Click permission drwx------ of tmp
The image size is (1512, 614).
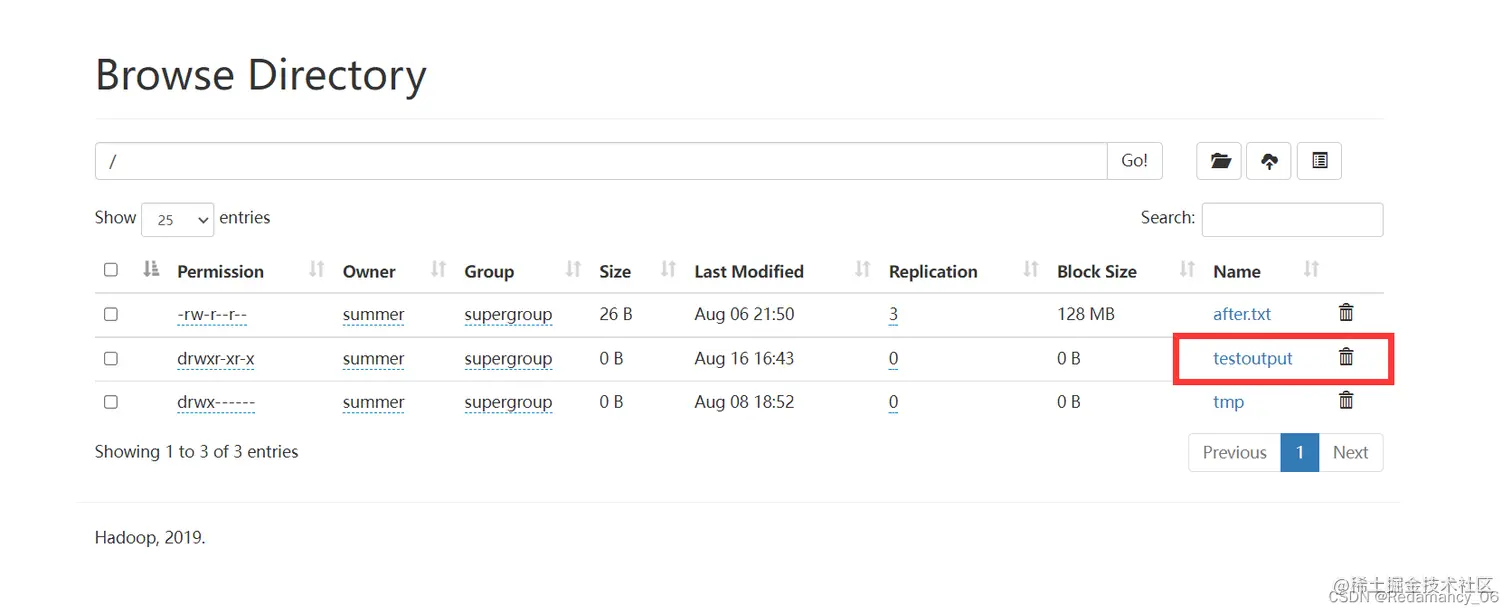216,402
